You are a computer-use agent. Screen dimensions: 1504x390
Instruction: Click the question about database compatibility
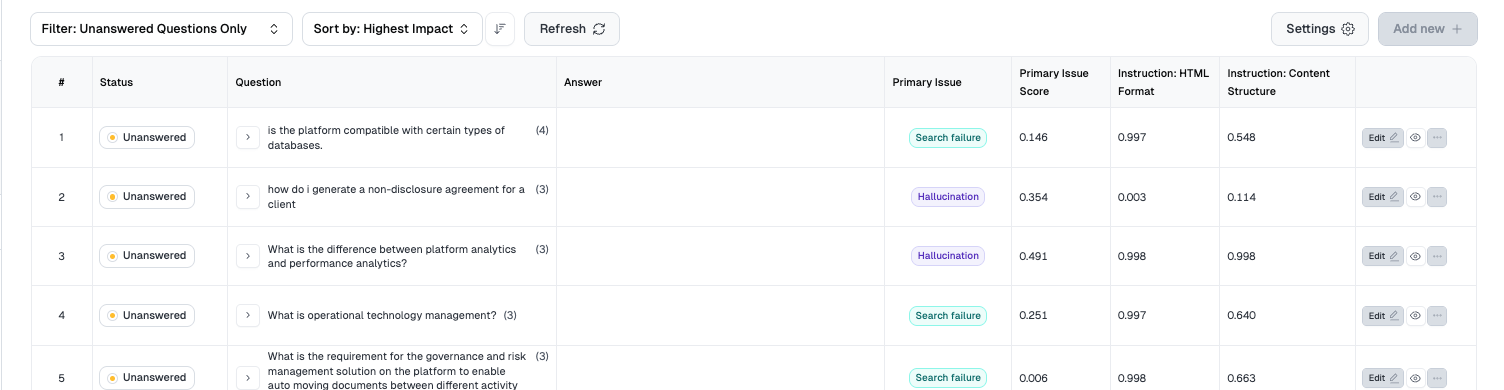[x=386, y=138]
